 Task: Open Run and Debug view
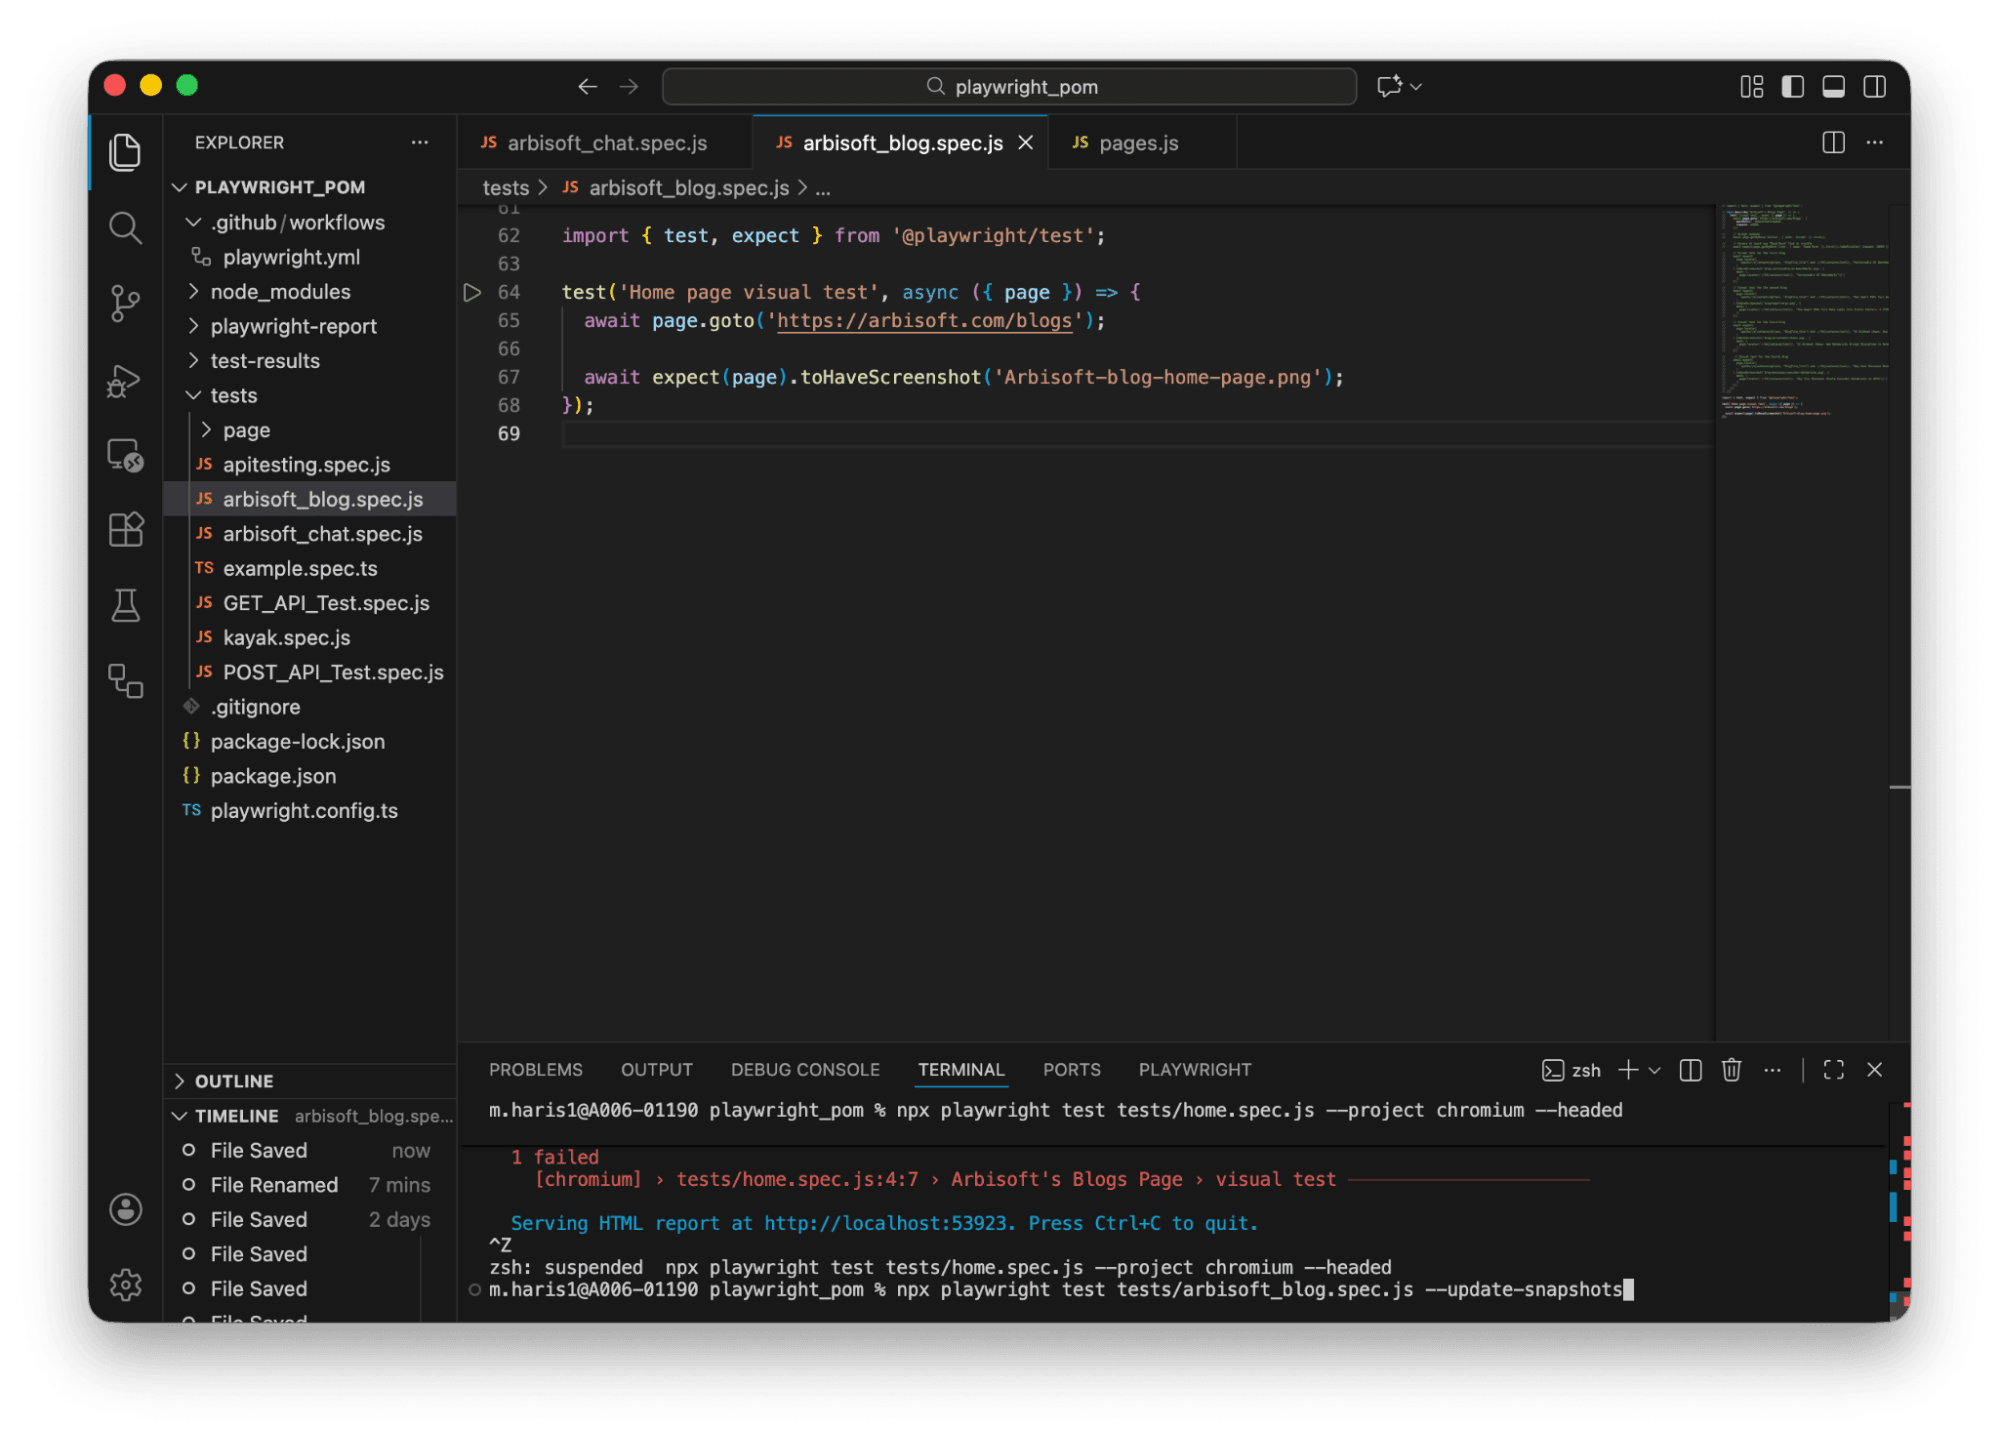click(125, 380)
